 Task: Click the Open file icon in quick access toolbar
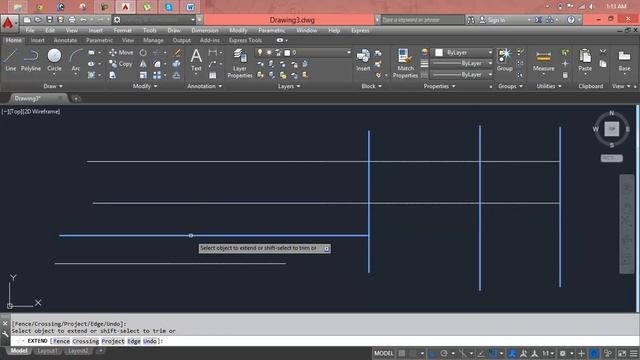[38, 20]
